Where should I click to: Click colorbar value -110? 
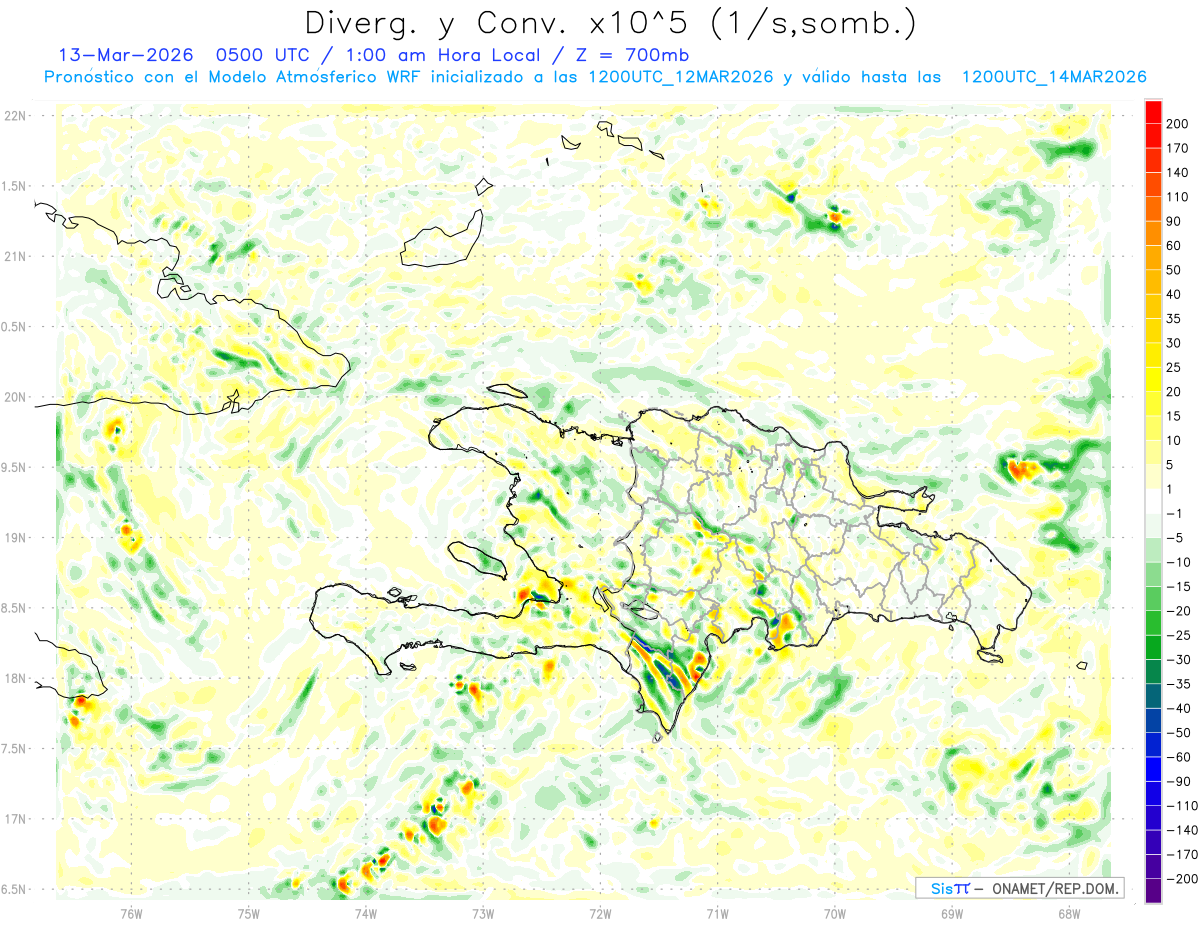tap(1181, 806)
